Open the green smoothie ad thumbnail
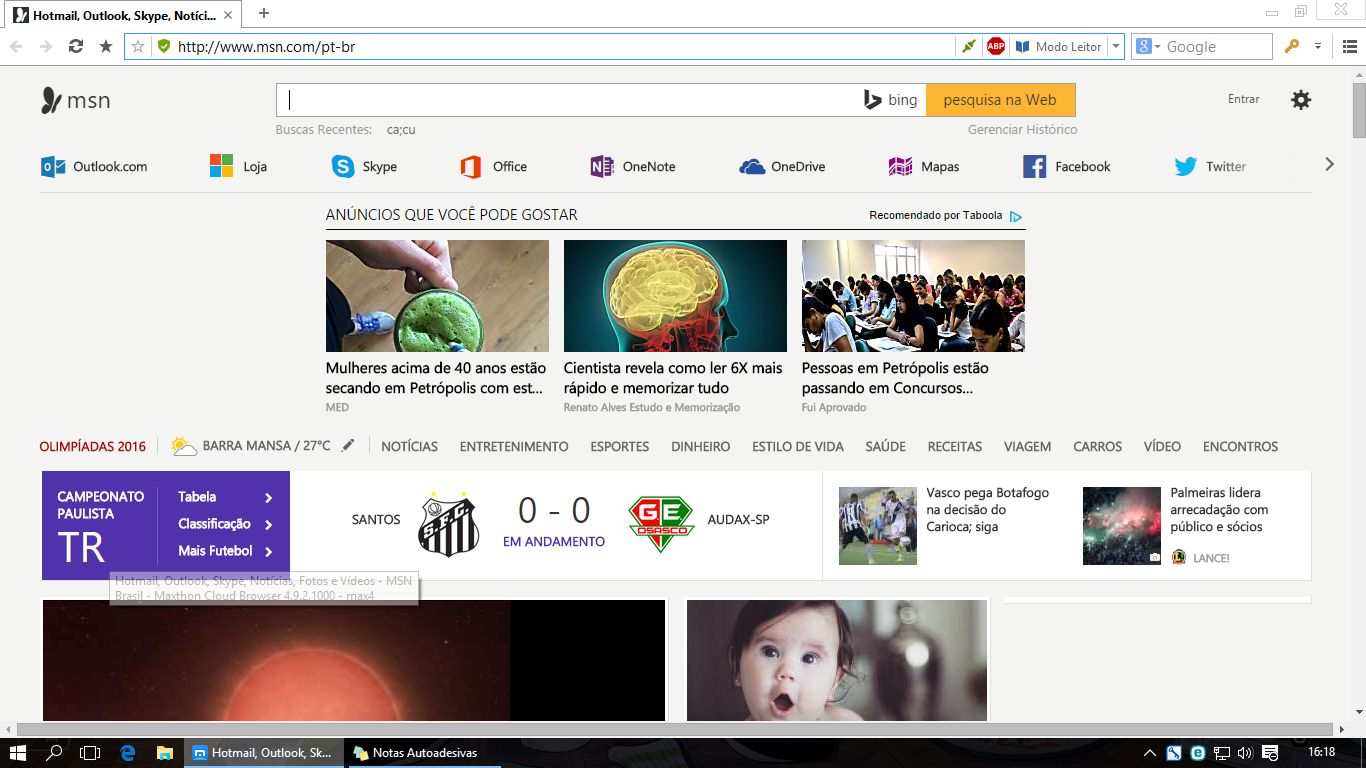The image size is (1366, 768). coord(437,296)
